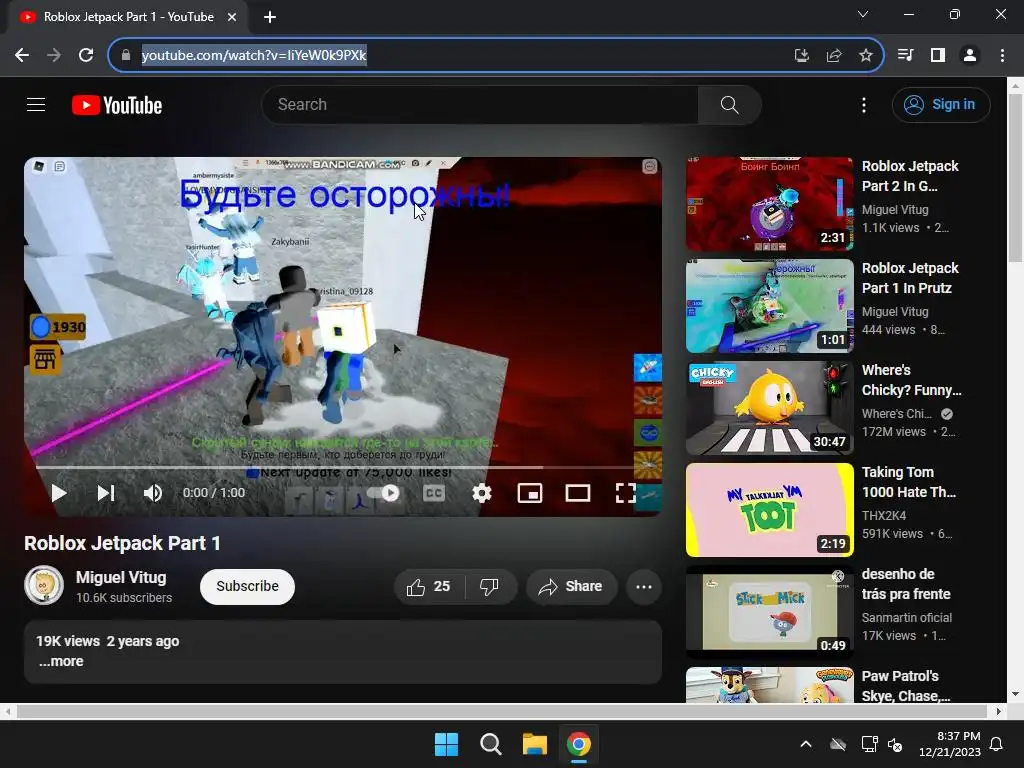The image size is (1024, 768).
Task: Click the search magnifier button
Action: pos(729,104)
